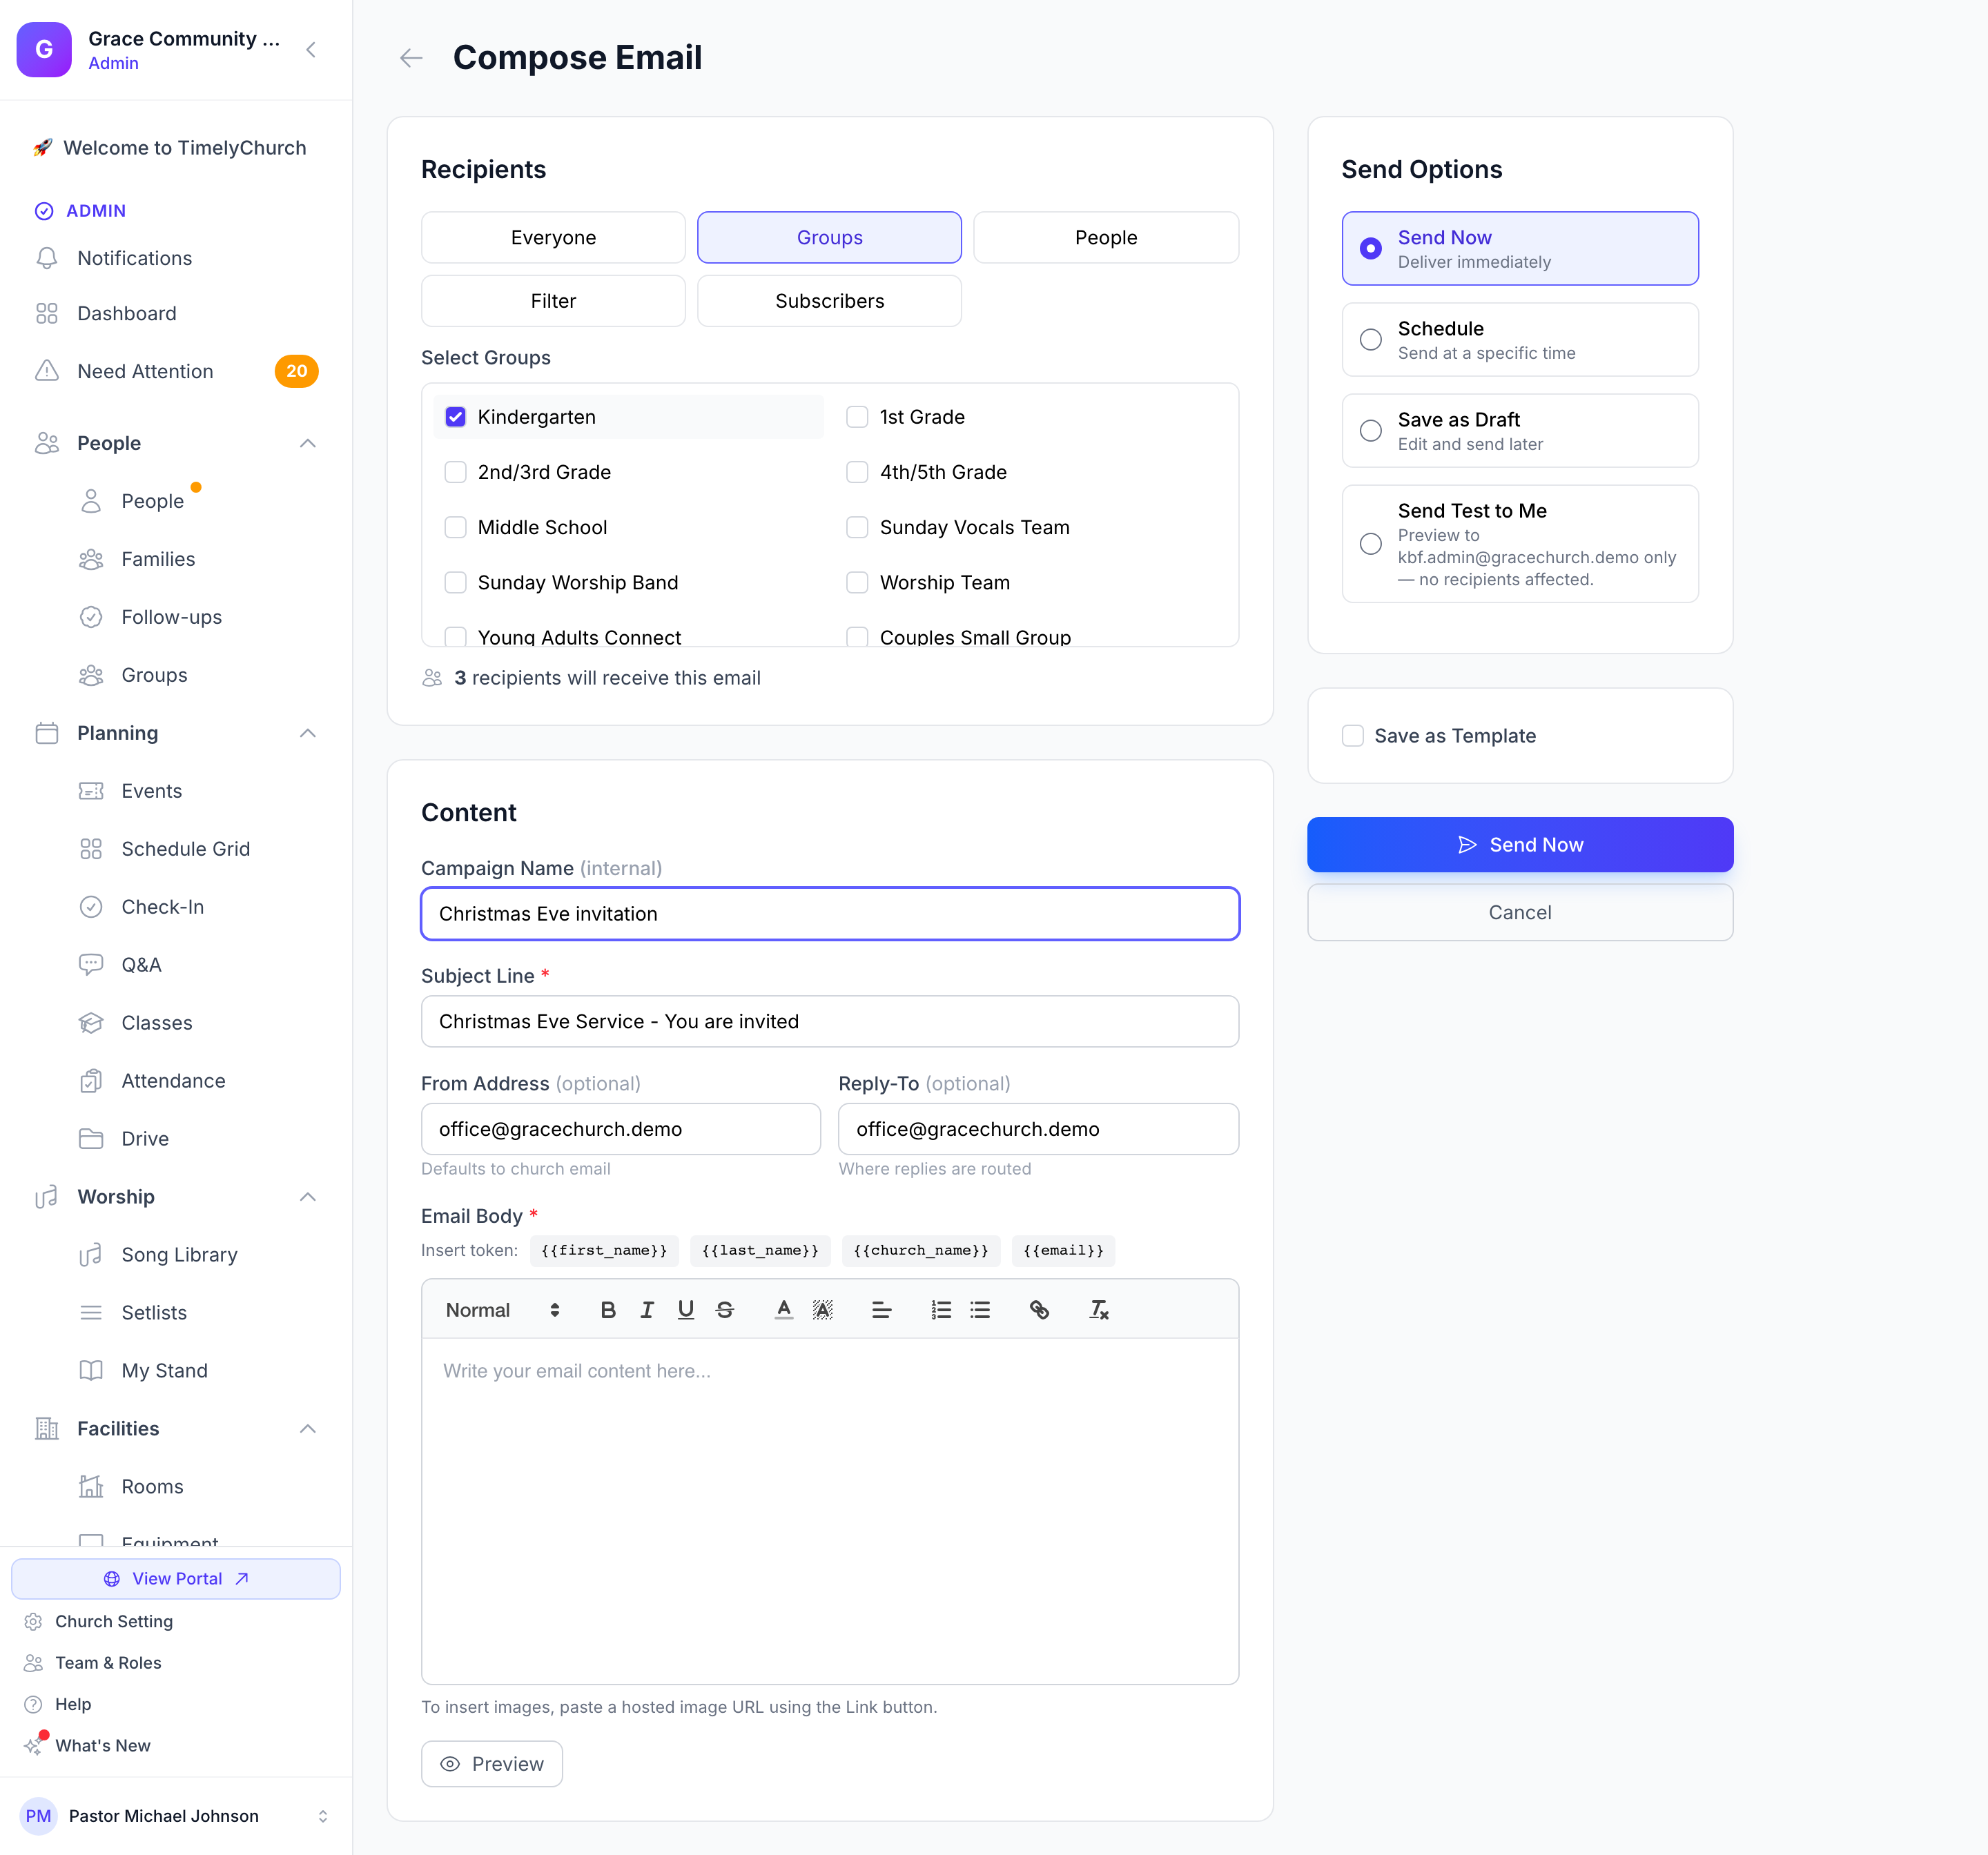Apply italic formatting in editor toolbar

coord(647,1310)
